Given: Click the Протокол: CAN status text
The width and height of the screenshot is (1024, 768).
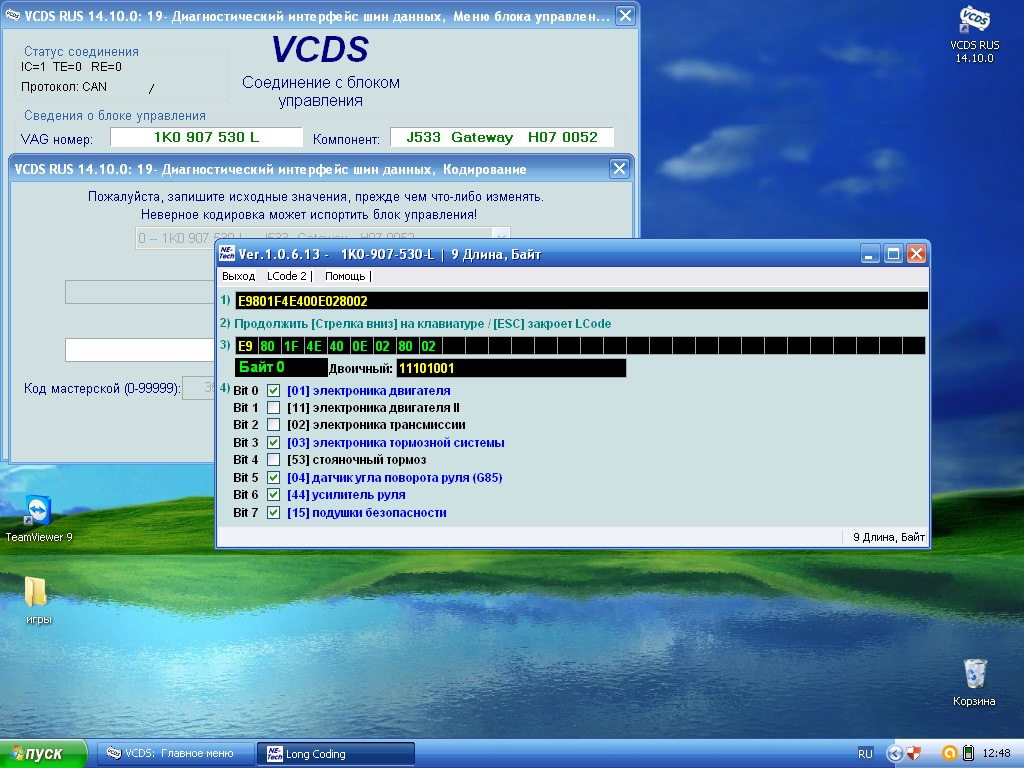Looking at the screenshot, I should coord(63,87).
